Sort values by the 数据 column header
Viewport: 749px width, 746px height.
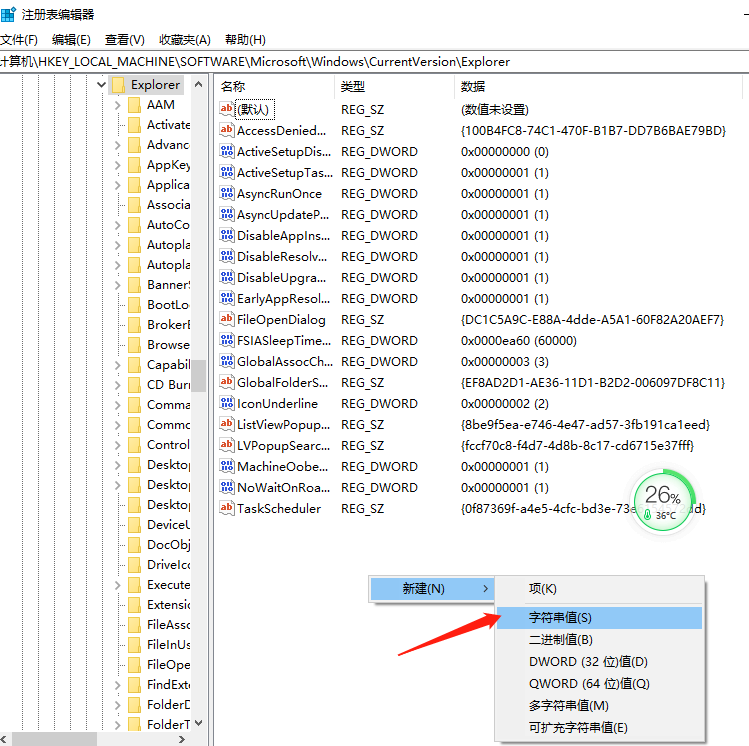[x=599, y=86]
